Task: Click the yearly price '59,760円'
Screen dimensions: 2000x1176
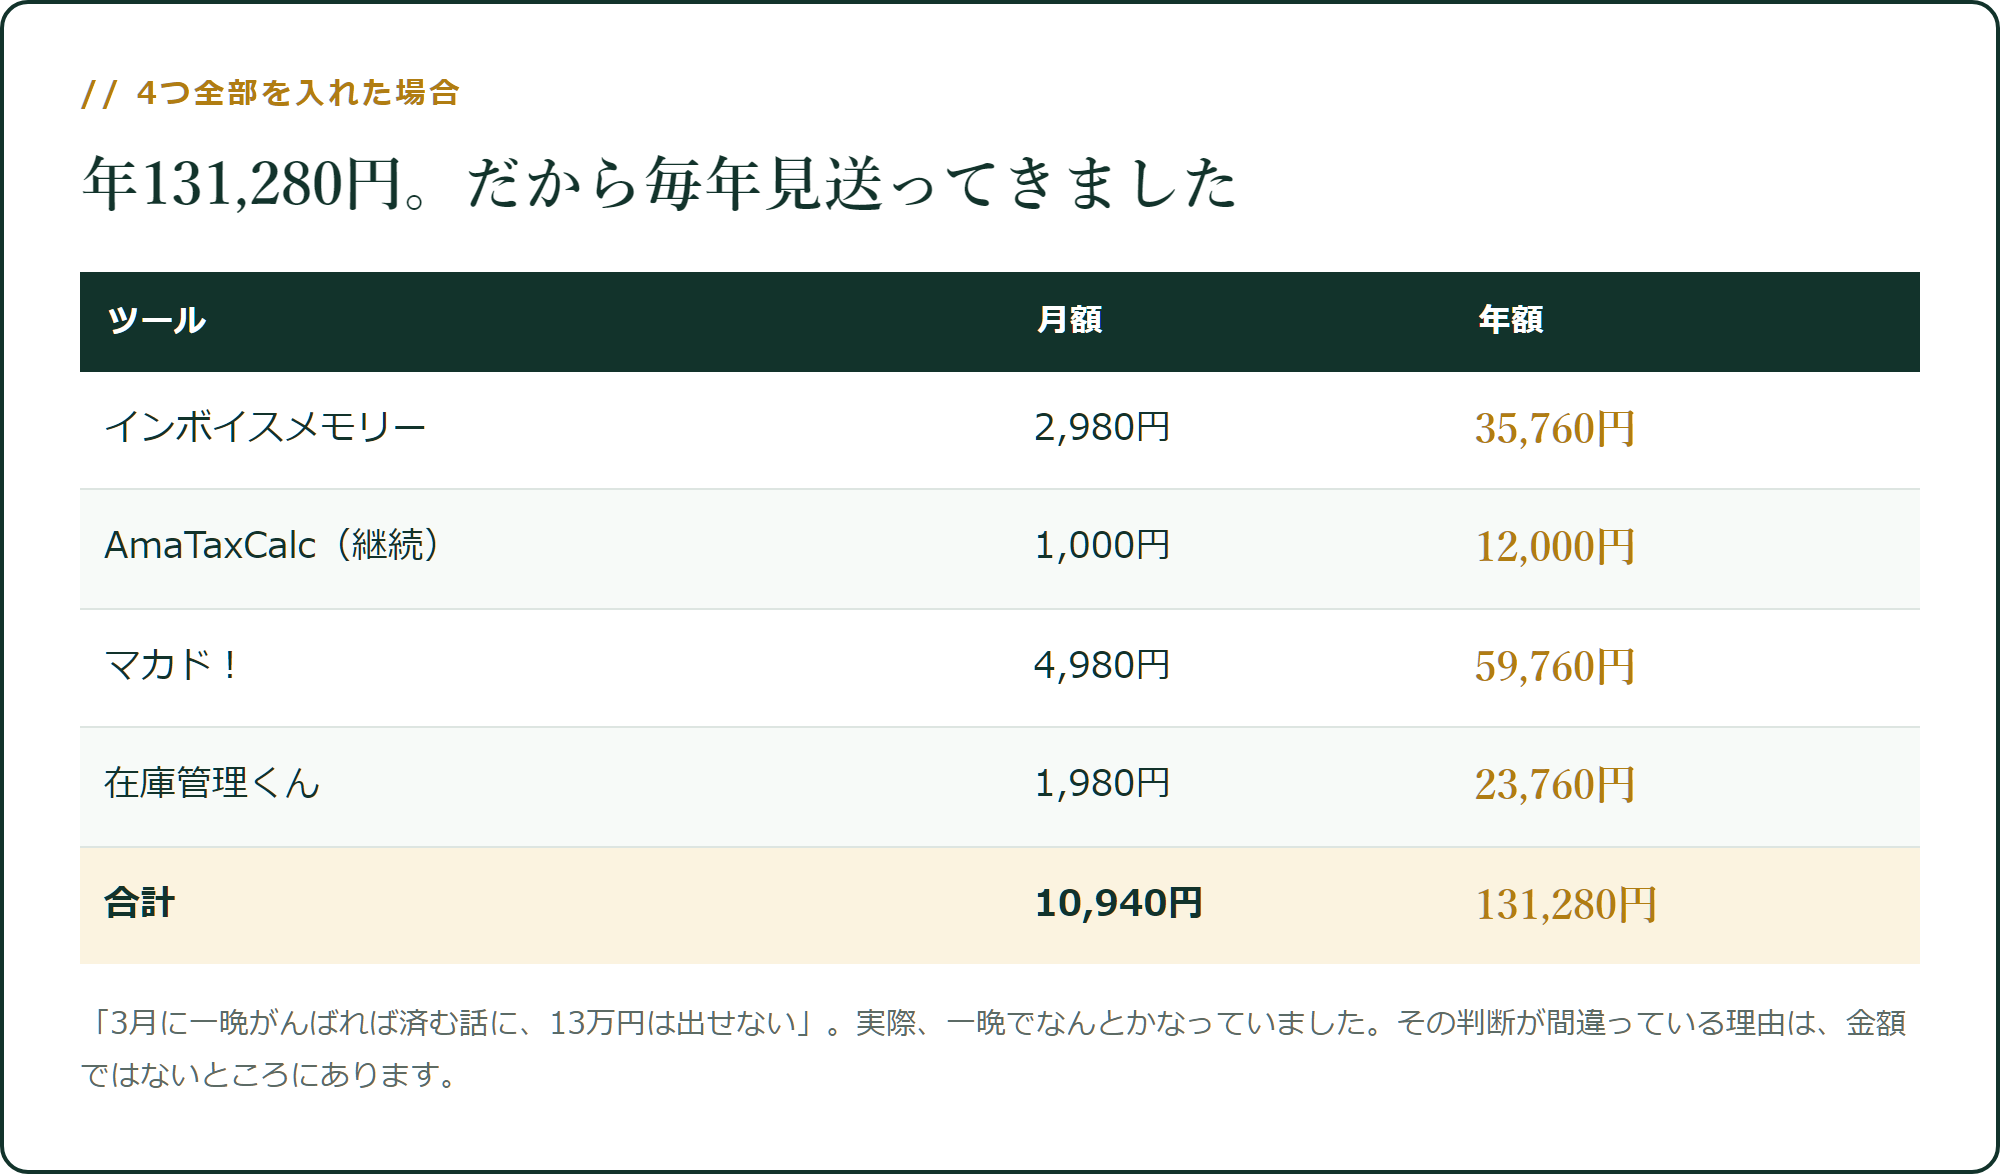Action: (x=1555, y=667)
